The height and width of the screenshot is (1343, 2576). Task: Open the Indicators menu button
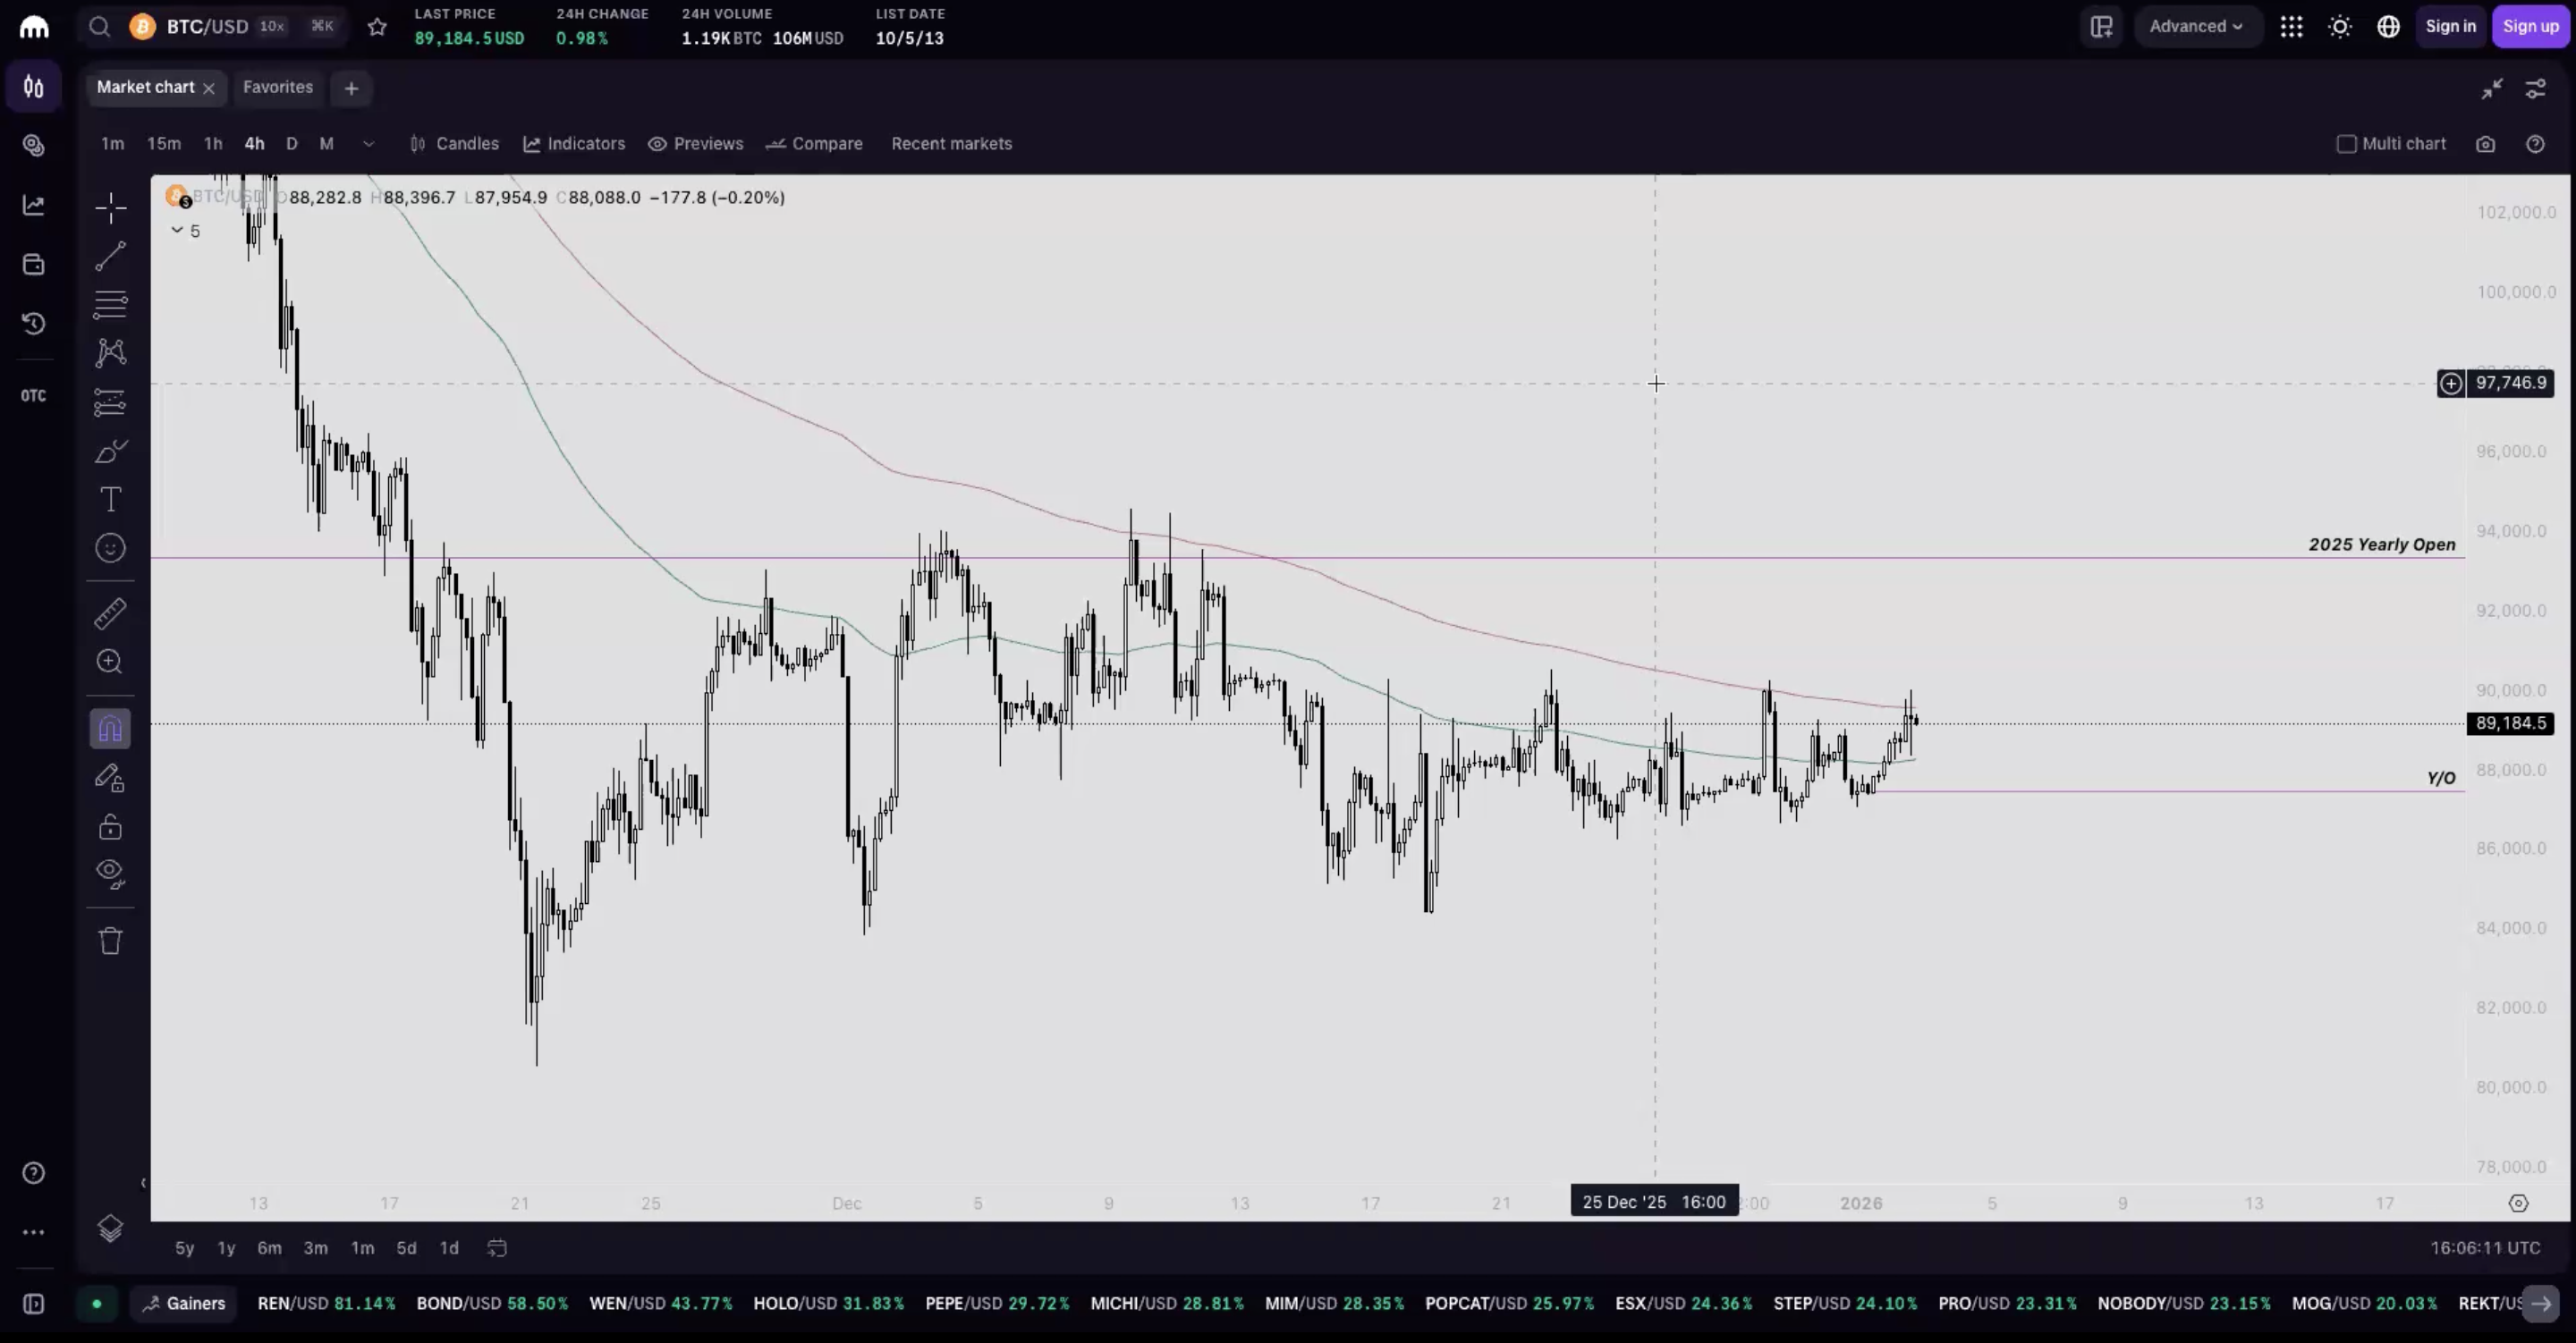(x=574, y=144)
